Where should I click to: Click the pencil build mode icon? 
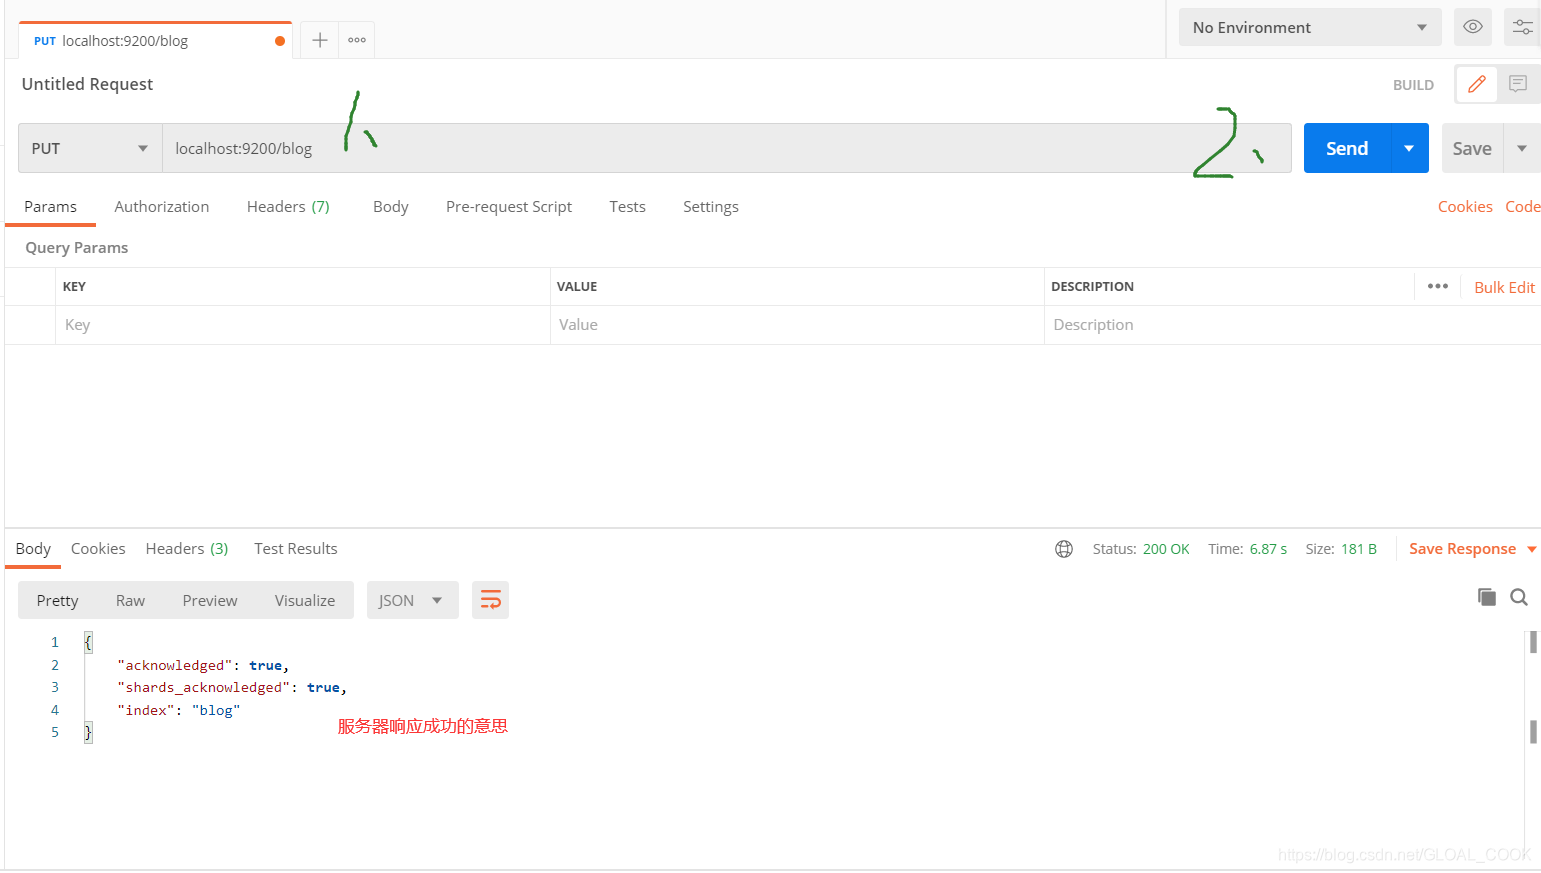click(1476, 84)
